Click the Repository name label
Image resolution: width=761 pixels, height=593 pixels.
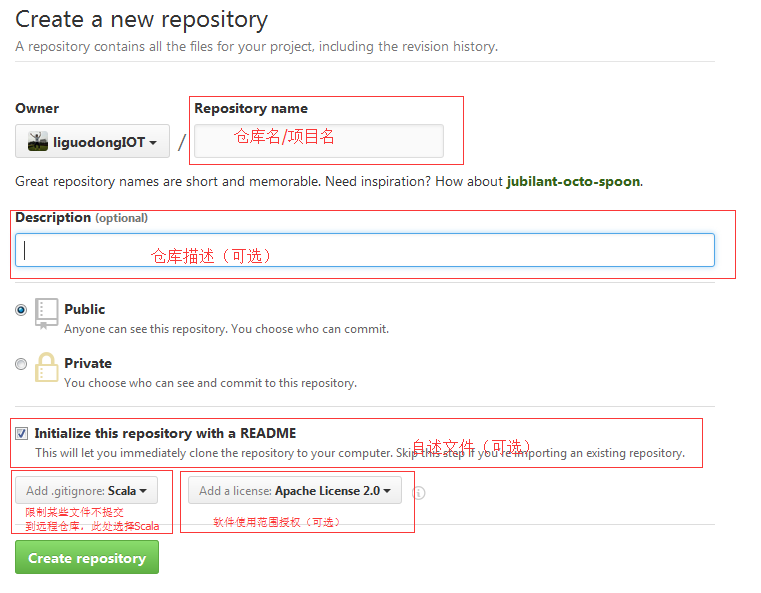coord(251,108)
